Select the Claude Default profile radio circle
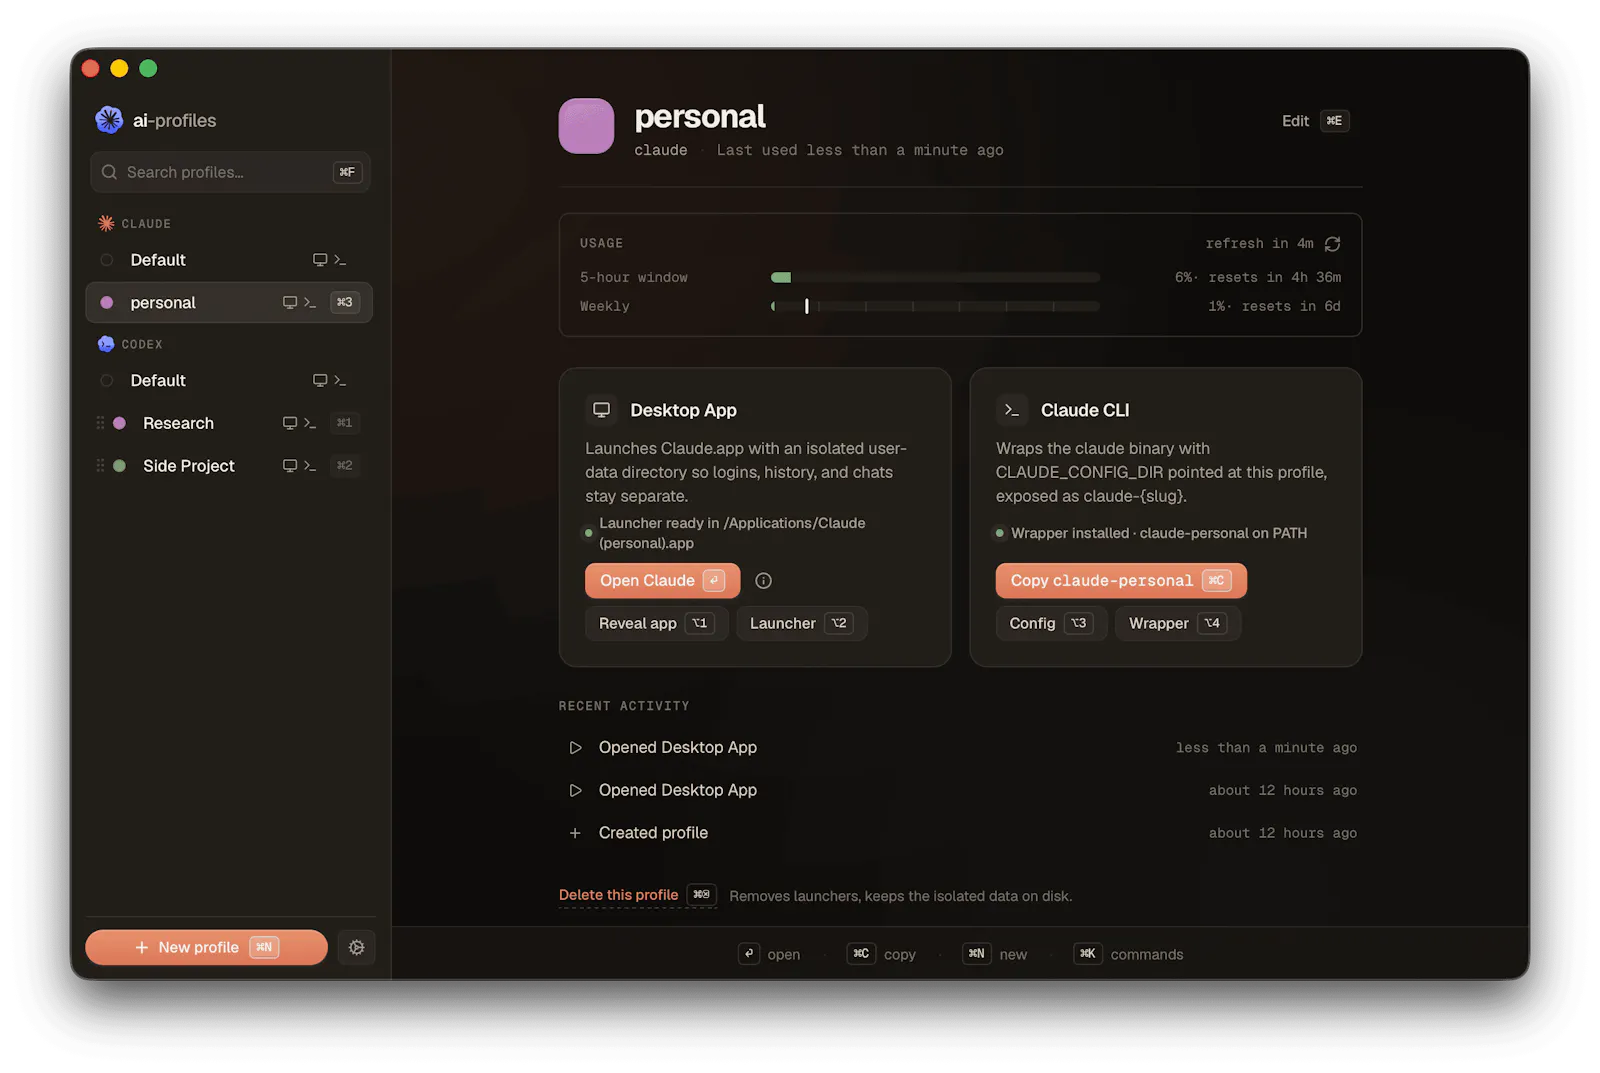The height and width of the screenshot is (1073, 1600). [x=107, y=260]
